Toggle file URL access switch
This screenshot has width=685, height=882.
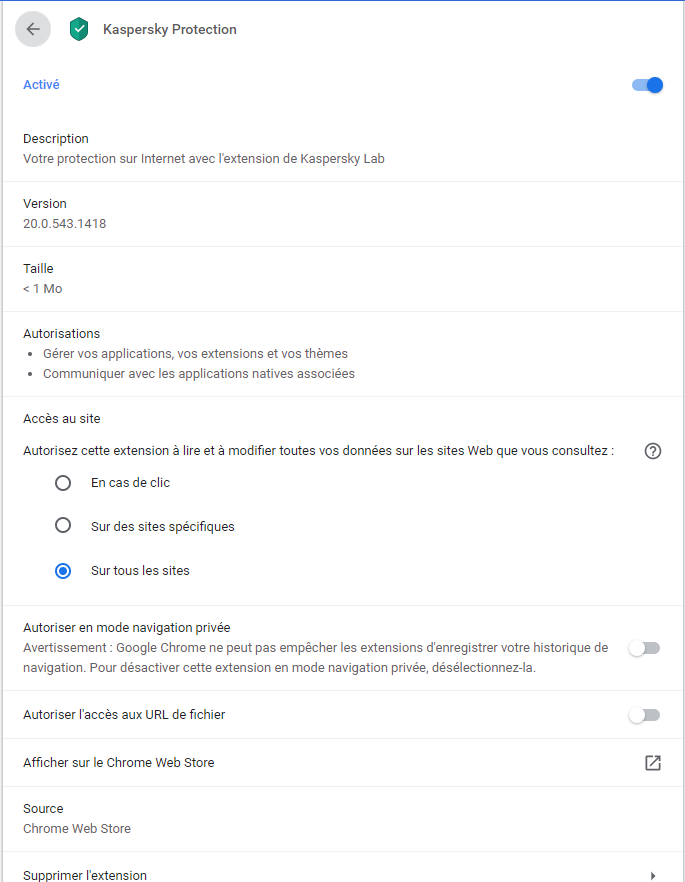(644, 715)
